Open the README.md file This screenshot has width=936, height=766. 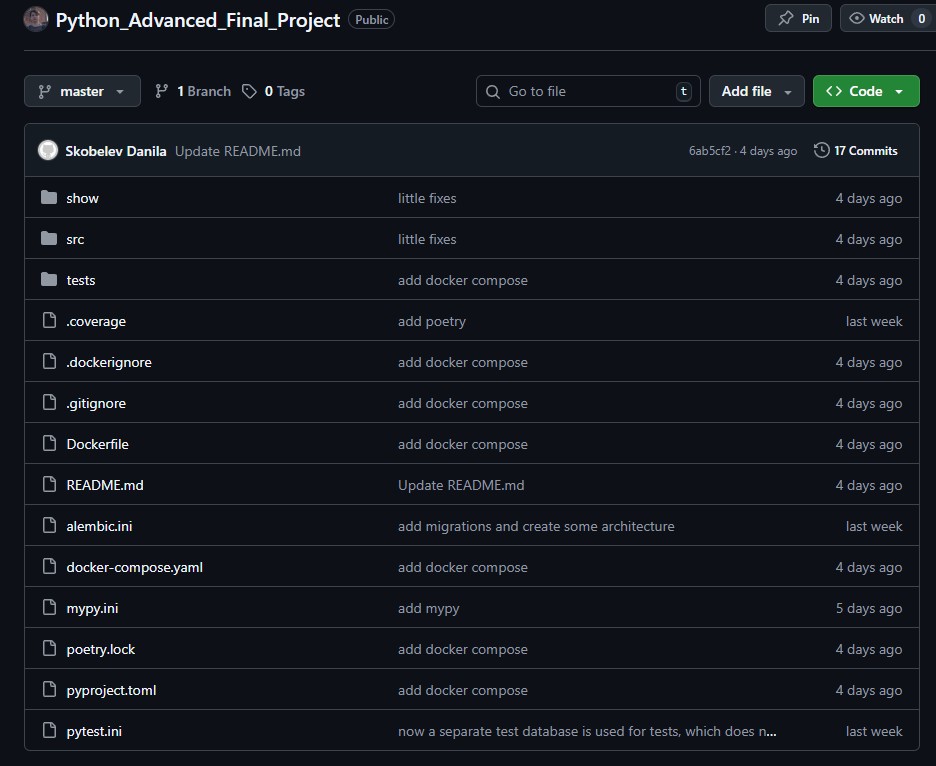point(105,485)
